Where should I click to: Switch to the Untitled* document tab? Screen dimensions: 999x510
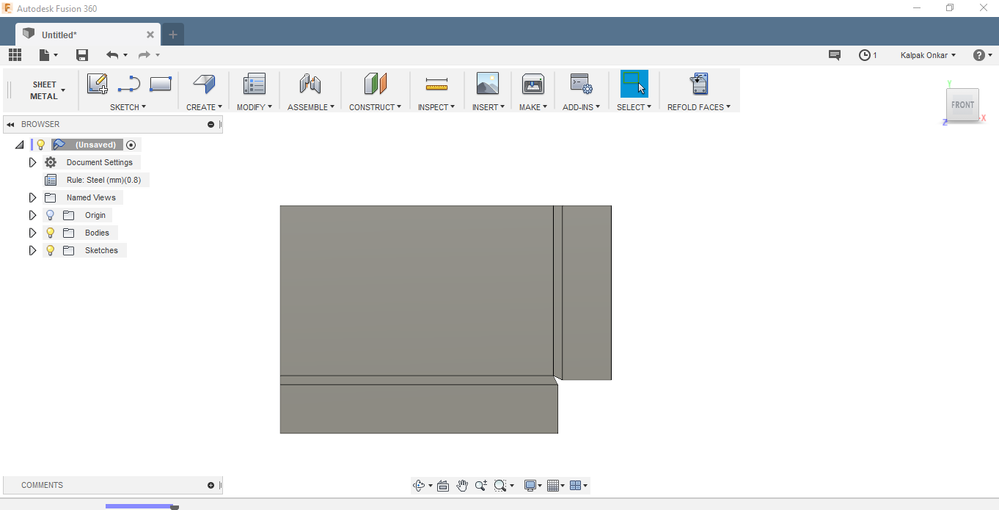[x=87, y=34]
